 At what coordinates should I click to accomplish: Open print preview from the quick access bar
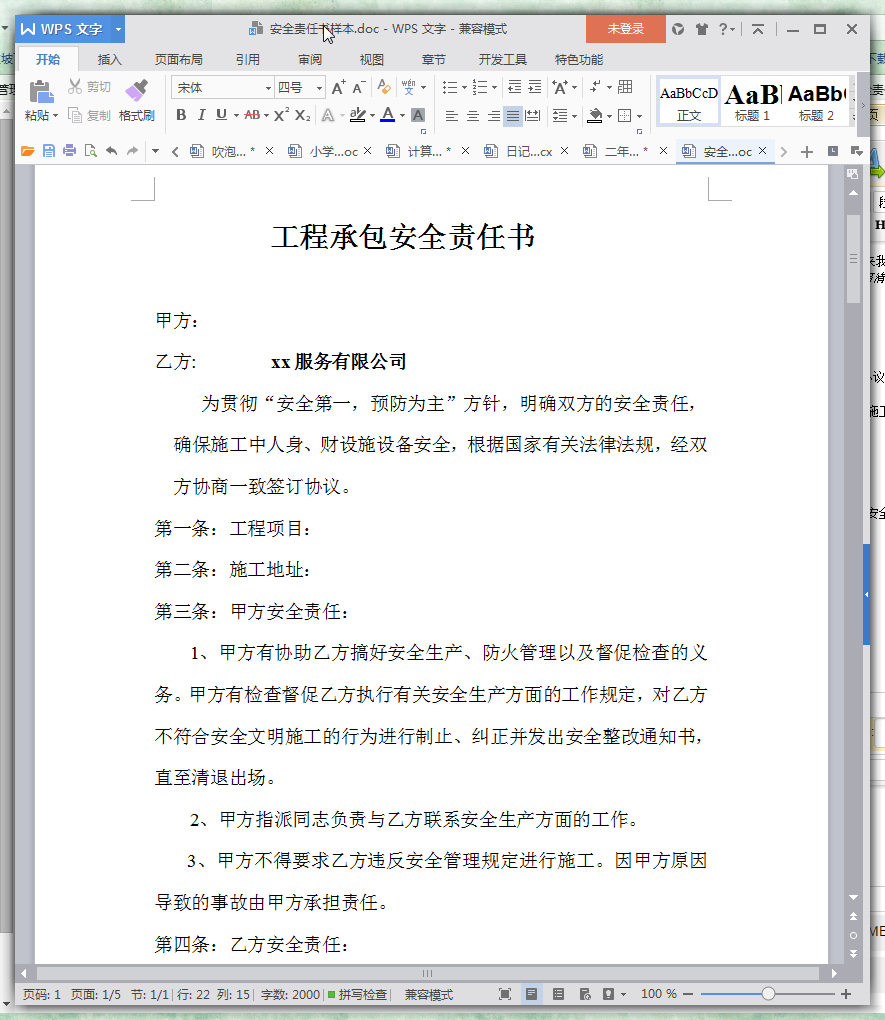(90, 152)
